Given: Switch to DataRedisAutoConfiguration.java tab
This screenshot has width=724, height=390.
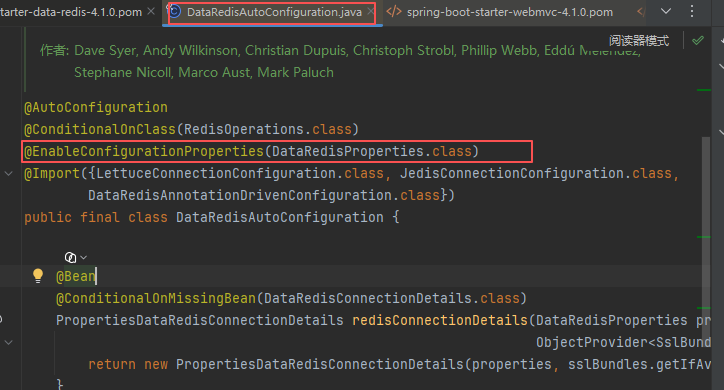Looking at the screenshot, I should [274, 12].
